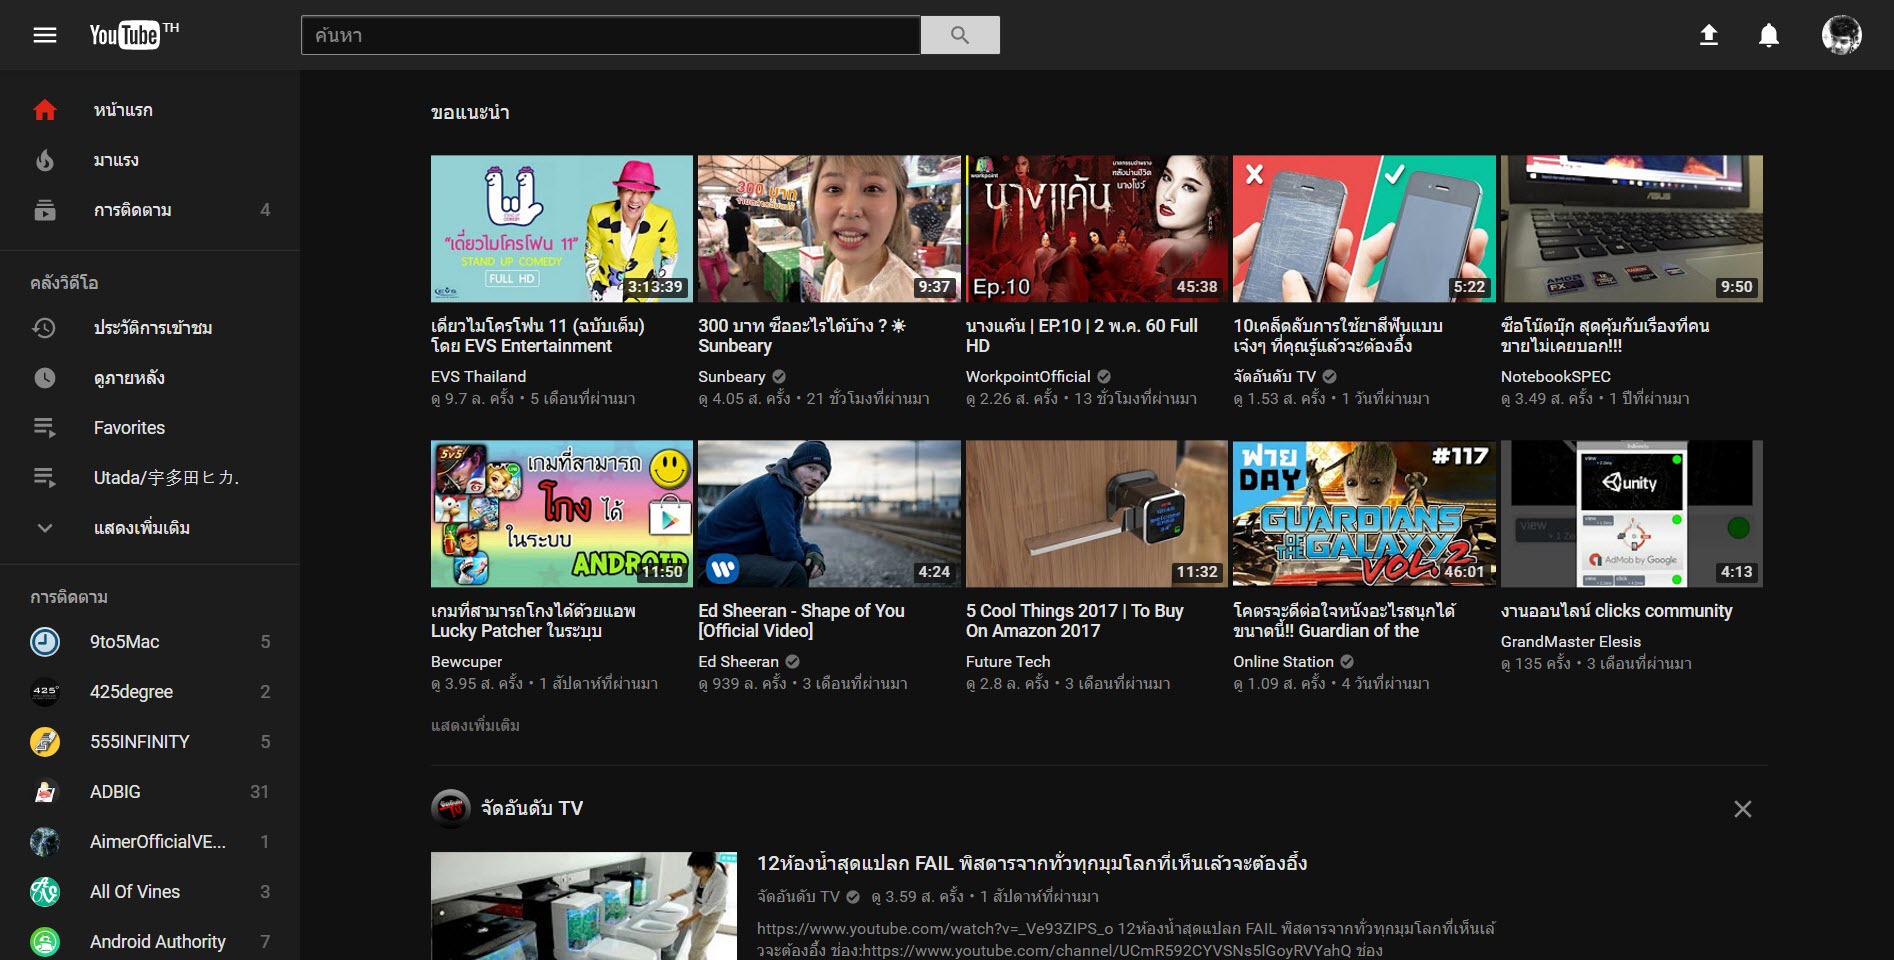
Task: Click the YouTube logo
Action: click(x=126, y=35)
